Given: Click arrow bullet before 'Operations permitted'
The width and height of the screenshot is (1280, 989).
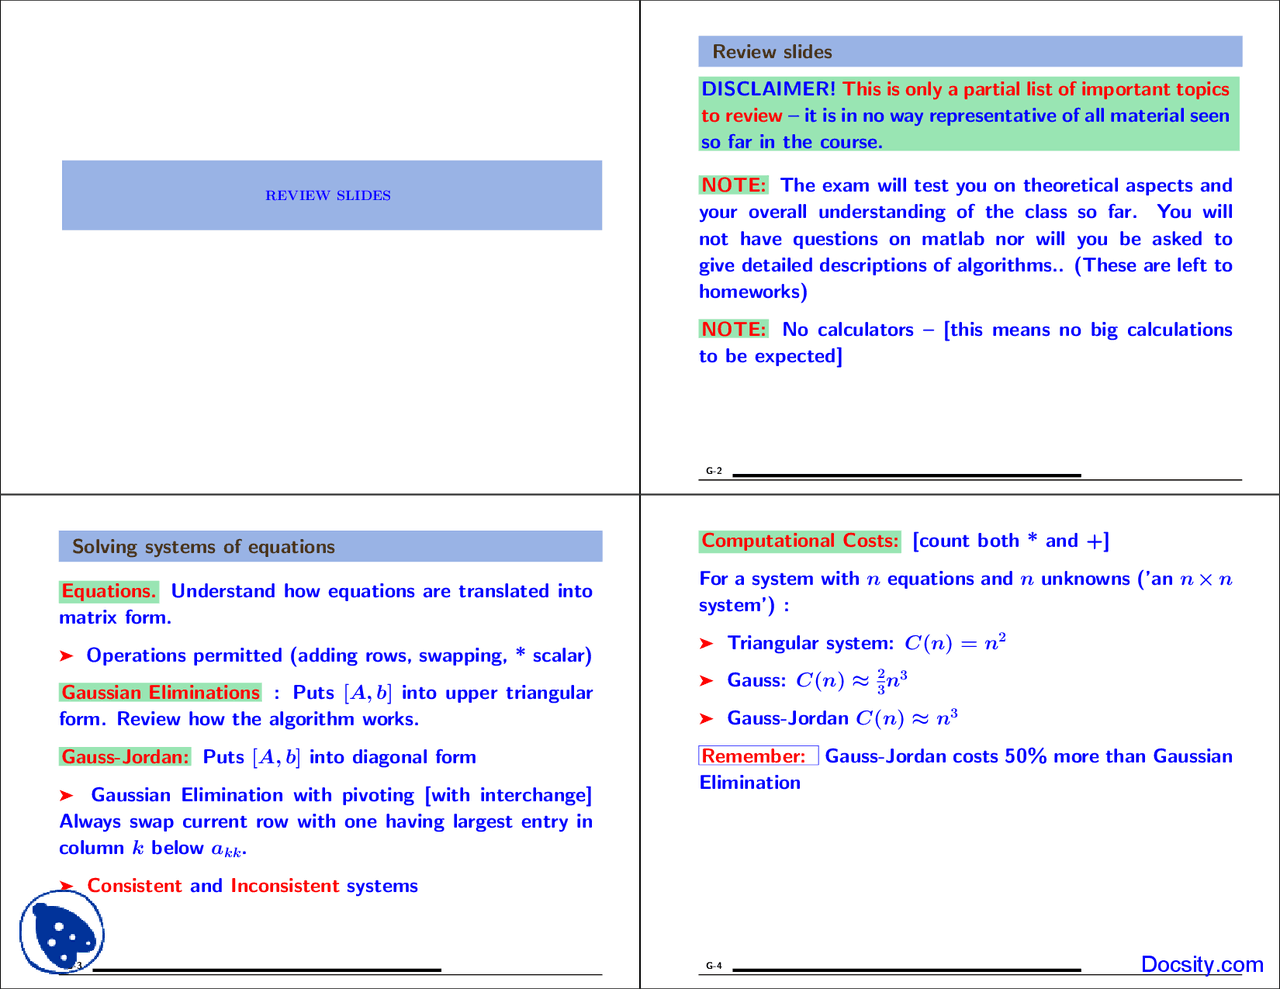Looking at the screenshot, I should [66, 656].
